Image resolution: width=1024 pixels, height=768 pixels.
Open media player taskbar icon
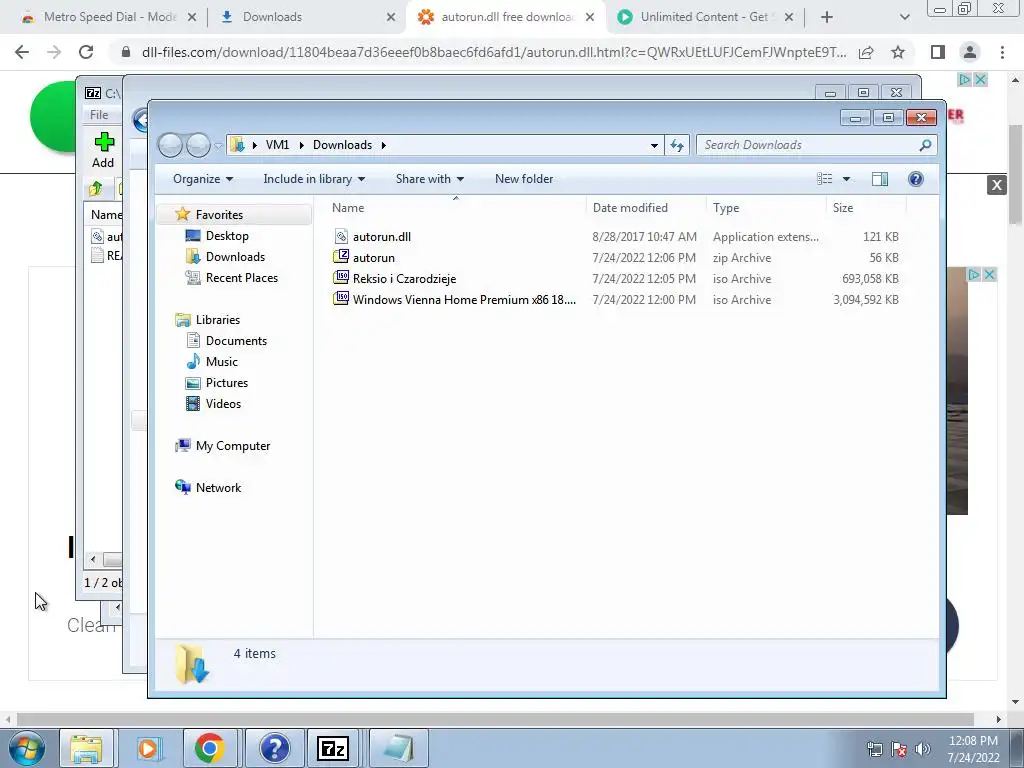tap(148, 748)
